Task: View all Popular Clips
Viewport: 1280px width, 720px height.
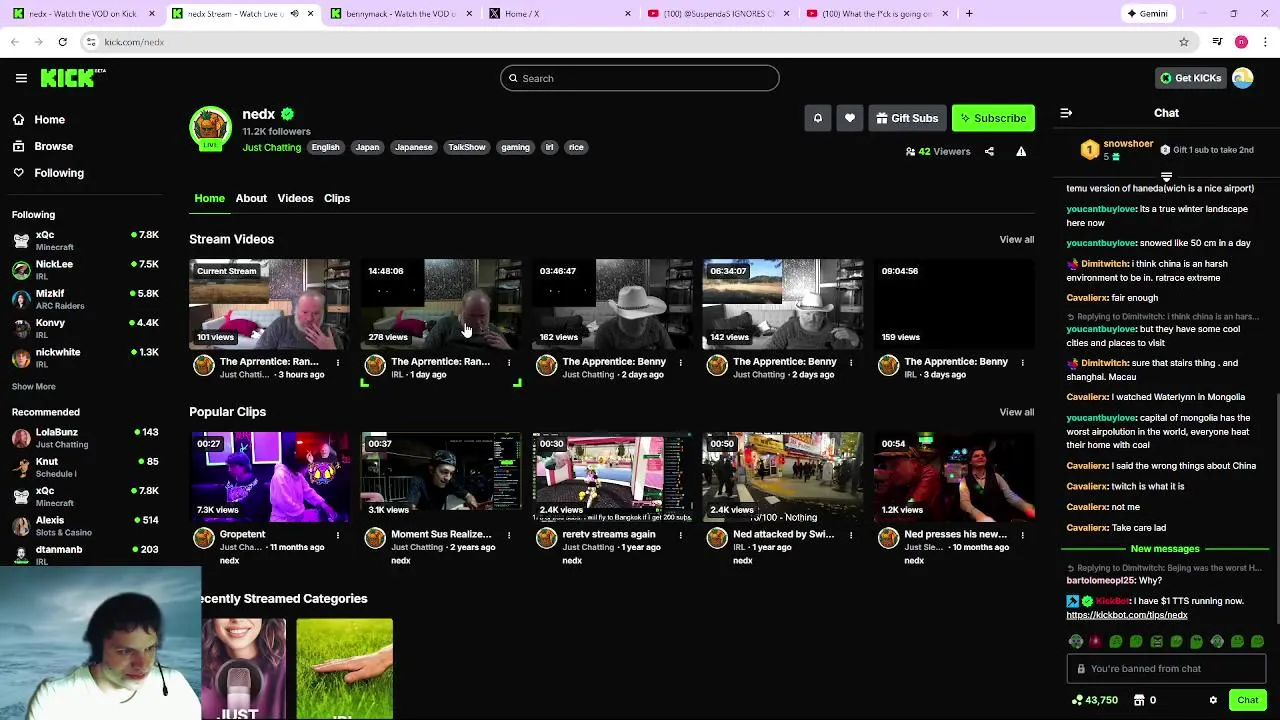Action: [x=1016, y=412]
